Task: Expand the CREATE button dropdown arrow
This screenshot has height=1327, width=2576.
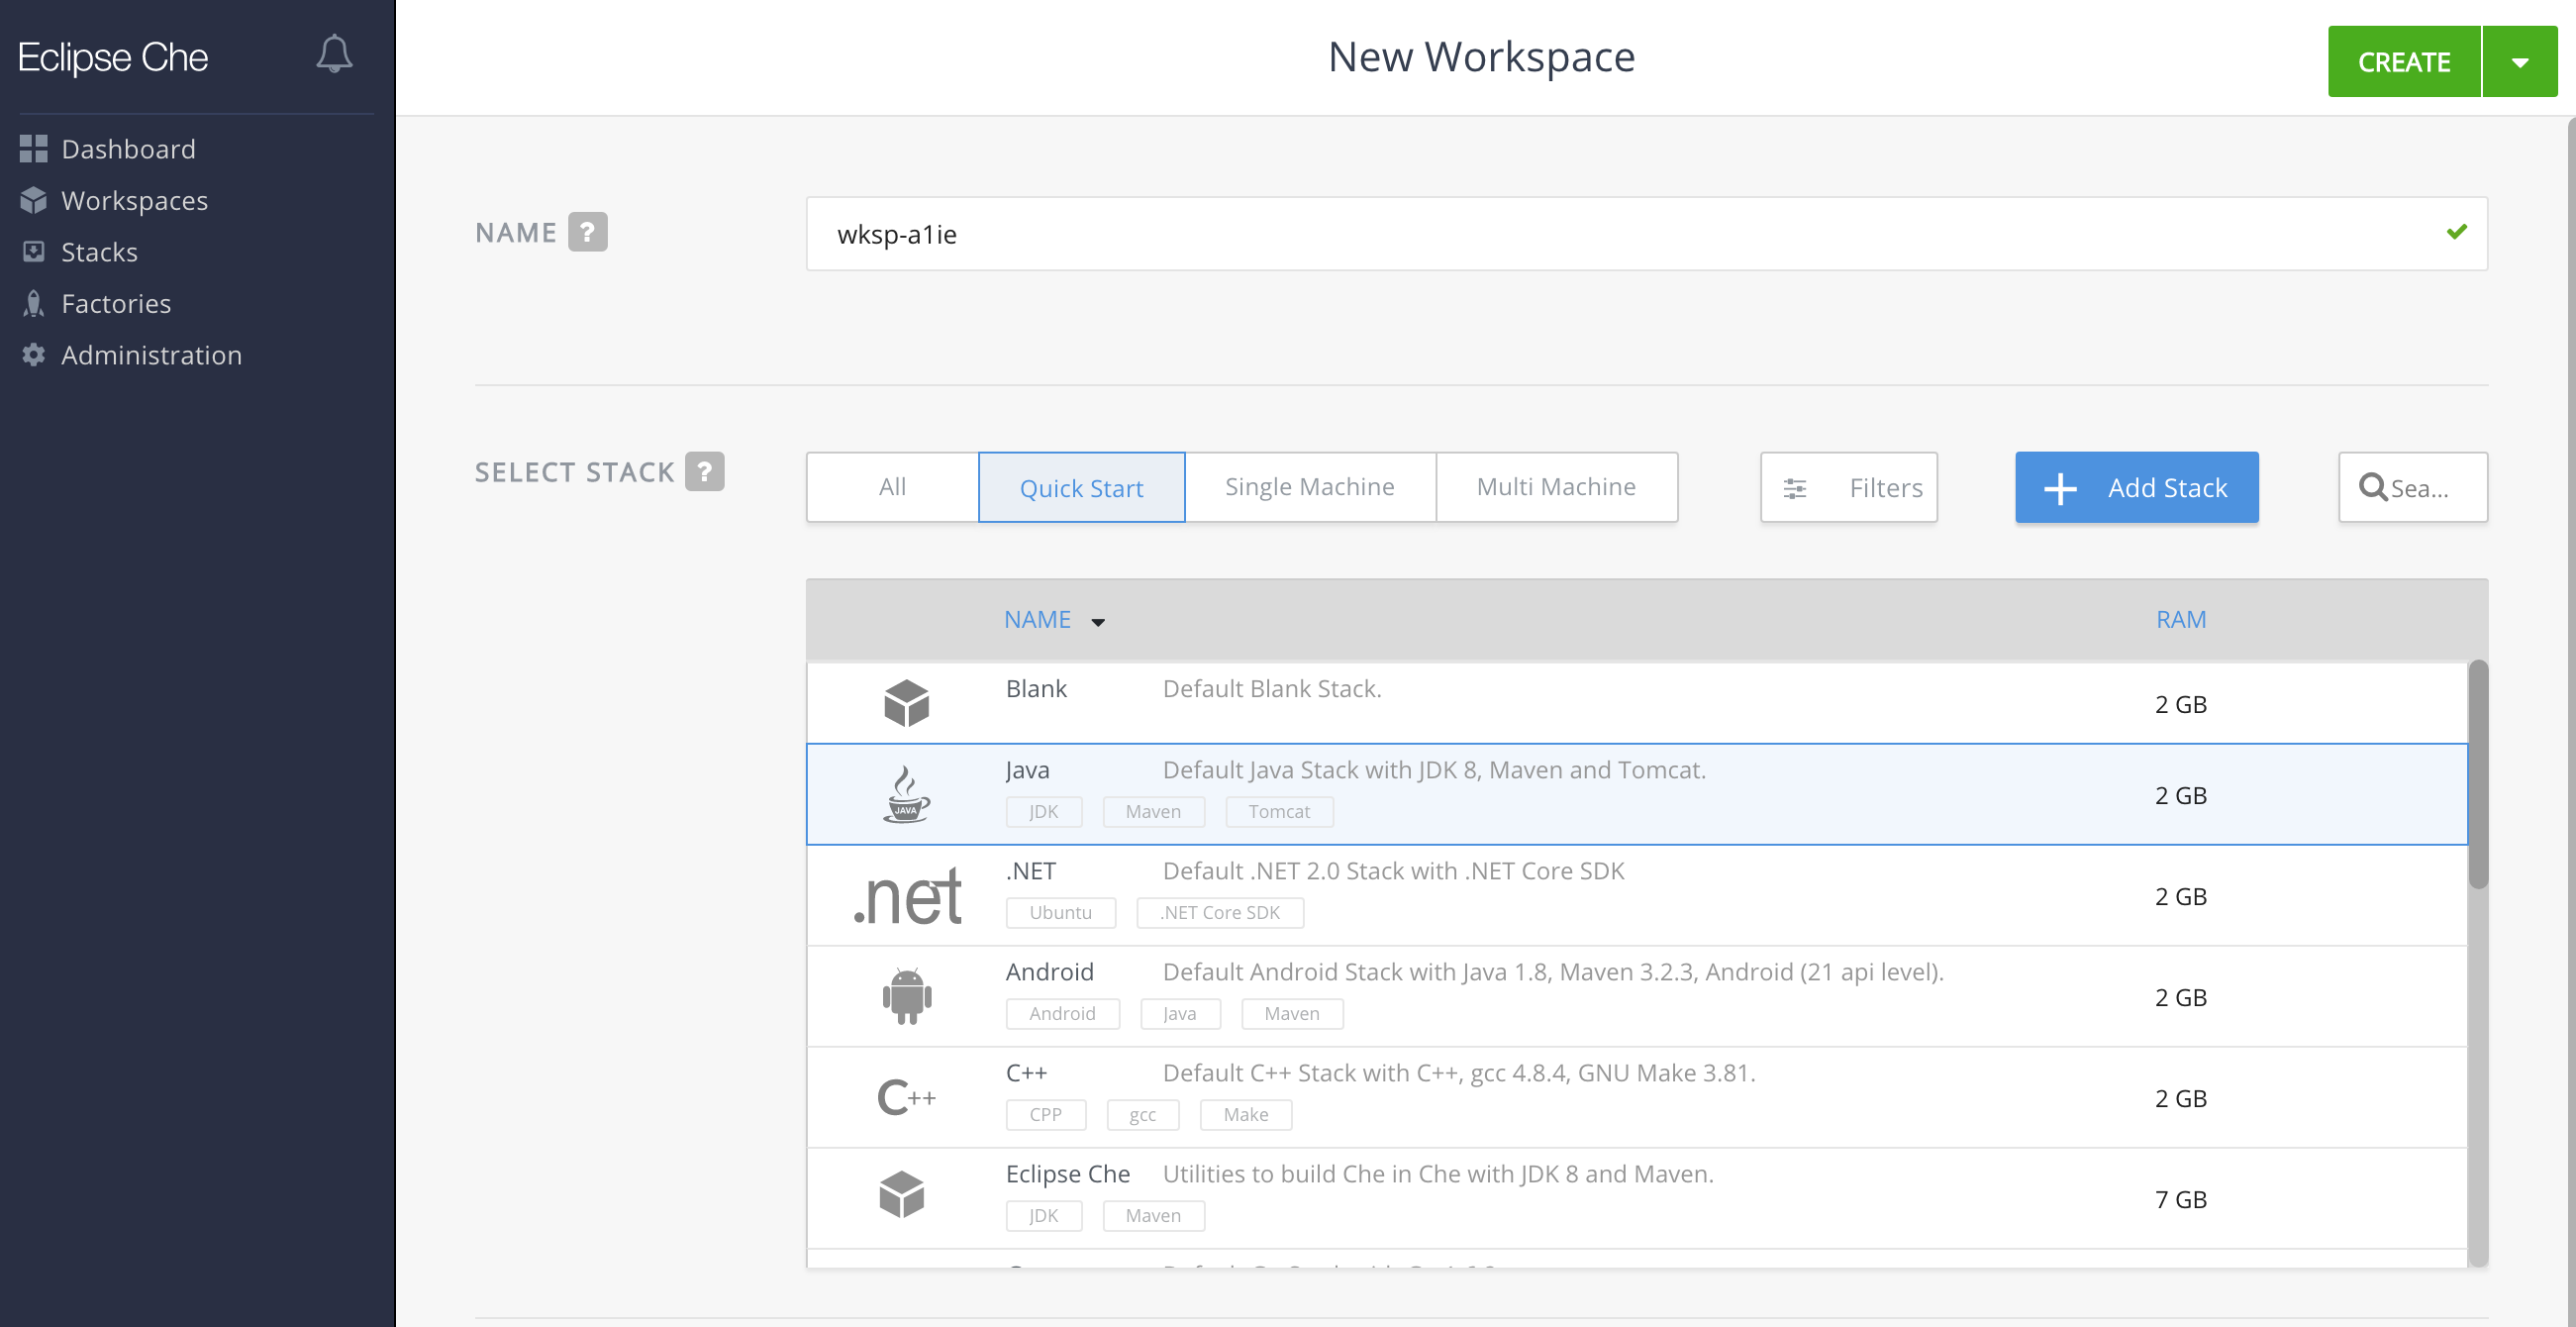Action: tap(2519, 62)
